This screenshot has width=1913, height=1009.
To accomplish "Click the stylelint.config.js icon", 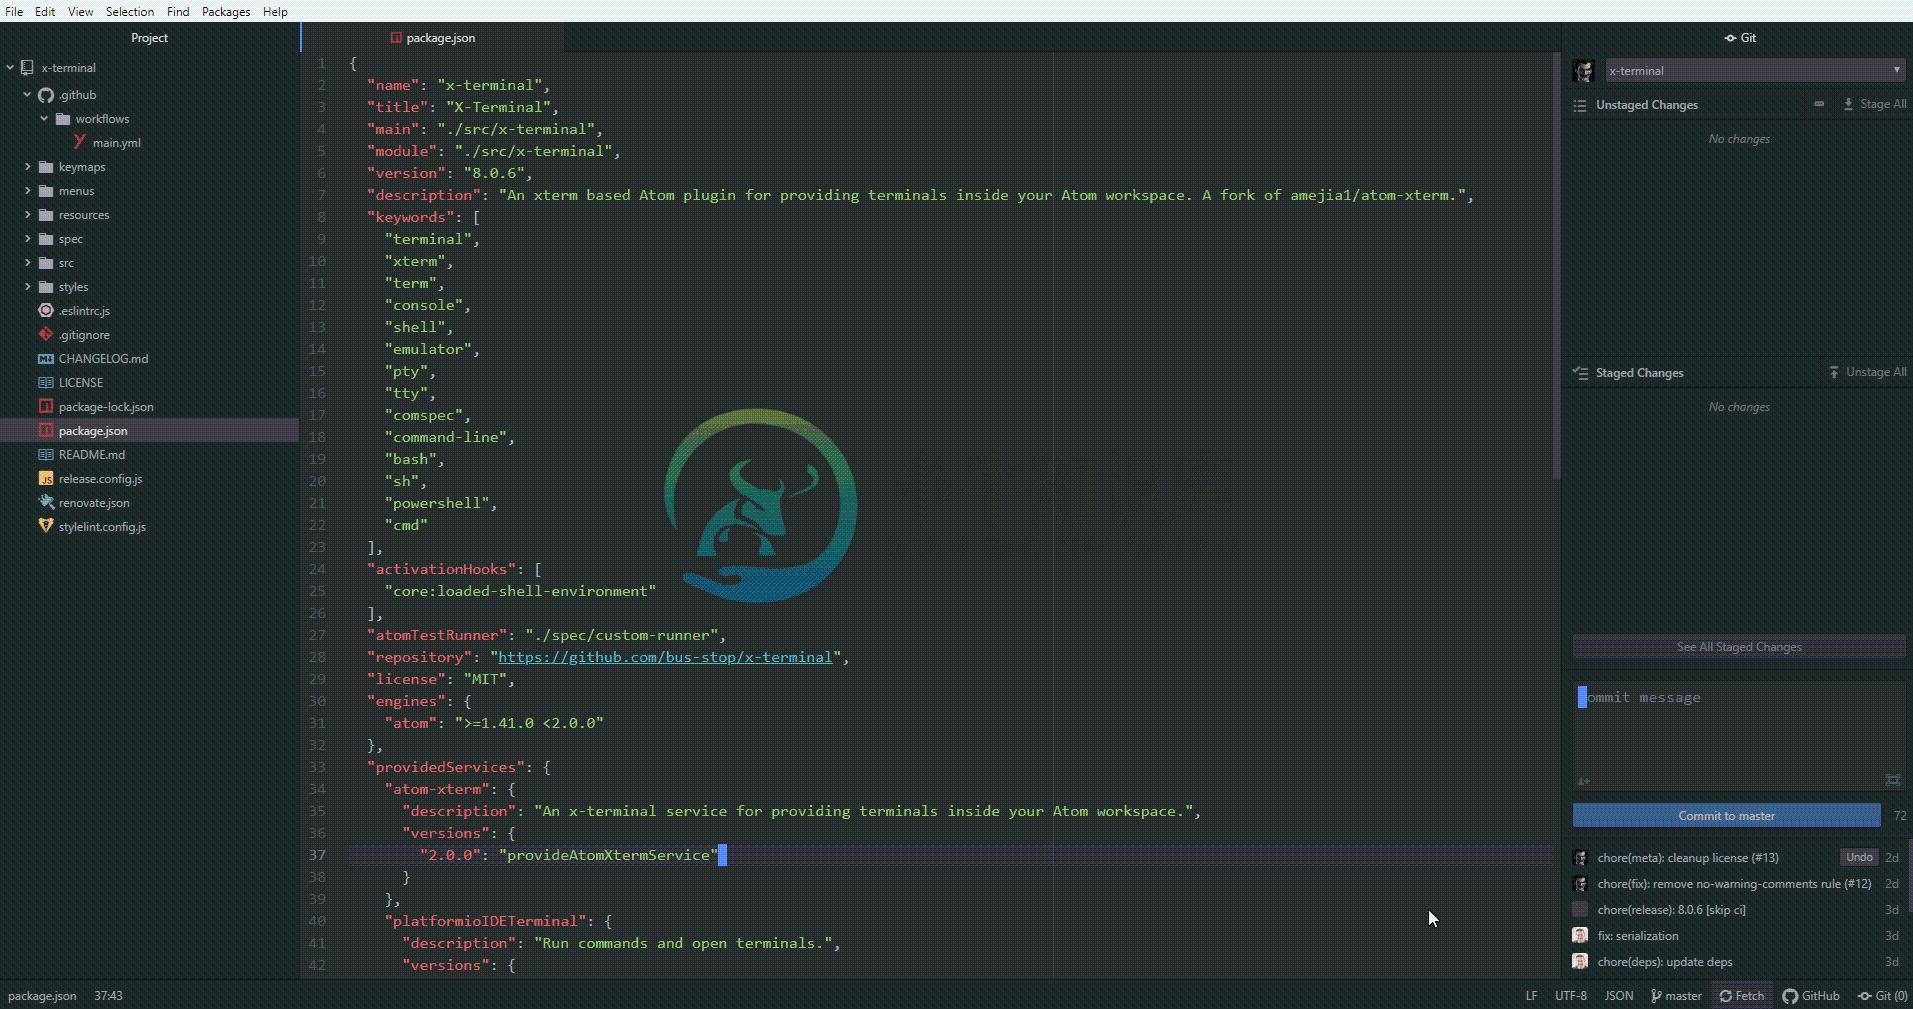I will click(x=46, y=526).
